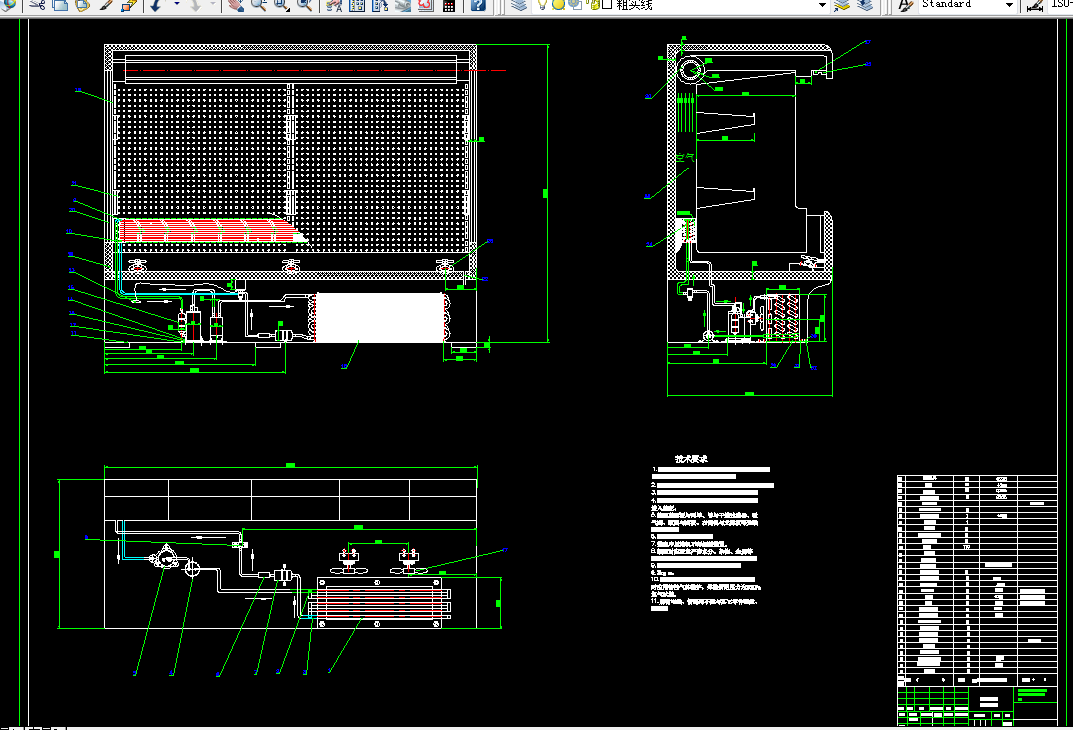Open the Text Style manager icon
1073x730 pixels.
[905, 5]
